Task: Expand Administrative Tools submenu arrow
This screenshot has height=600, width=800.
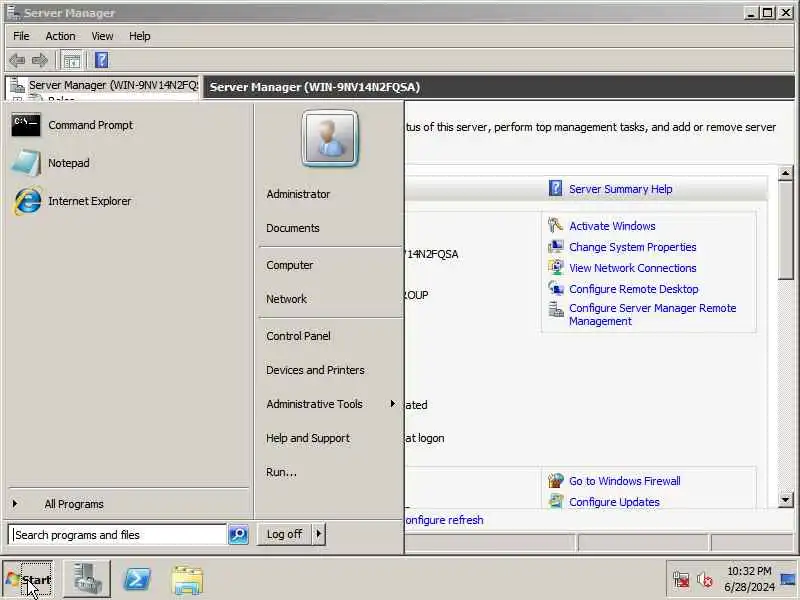Action: (392, 404)
